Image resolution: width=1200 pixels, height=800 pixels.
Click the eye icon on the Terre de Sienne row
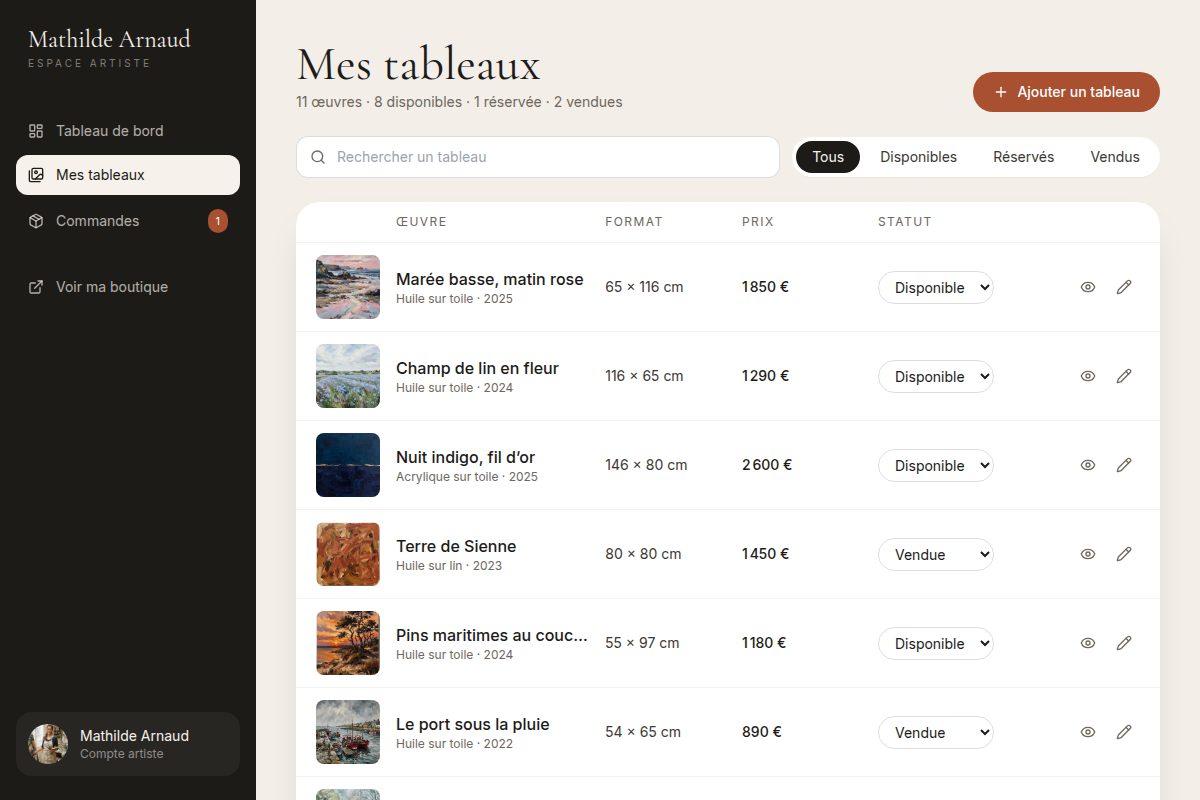[x=1088, y=554]
